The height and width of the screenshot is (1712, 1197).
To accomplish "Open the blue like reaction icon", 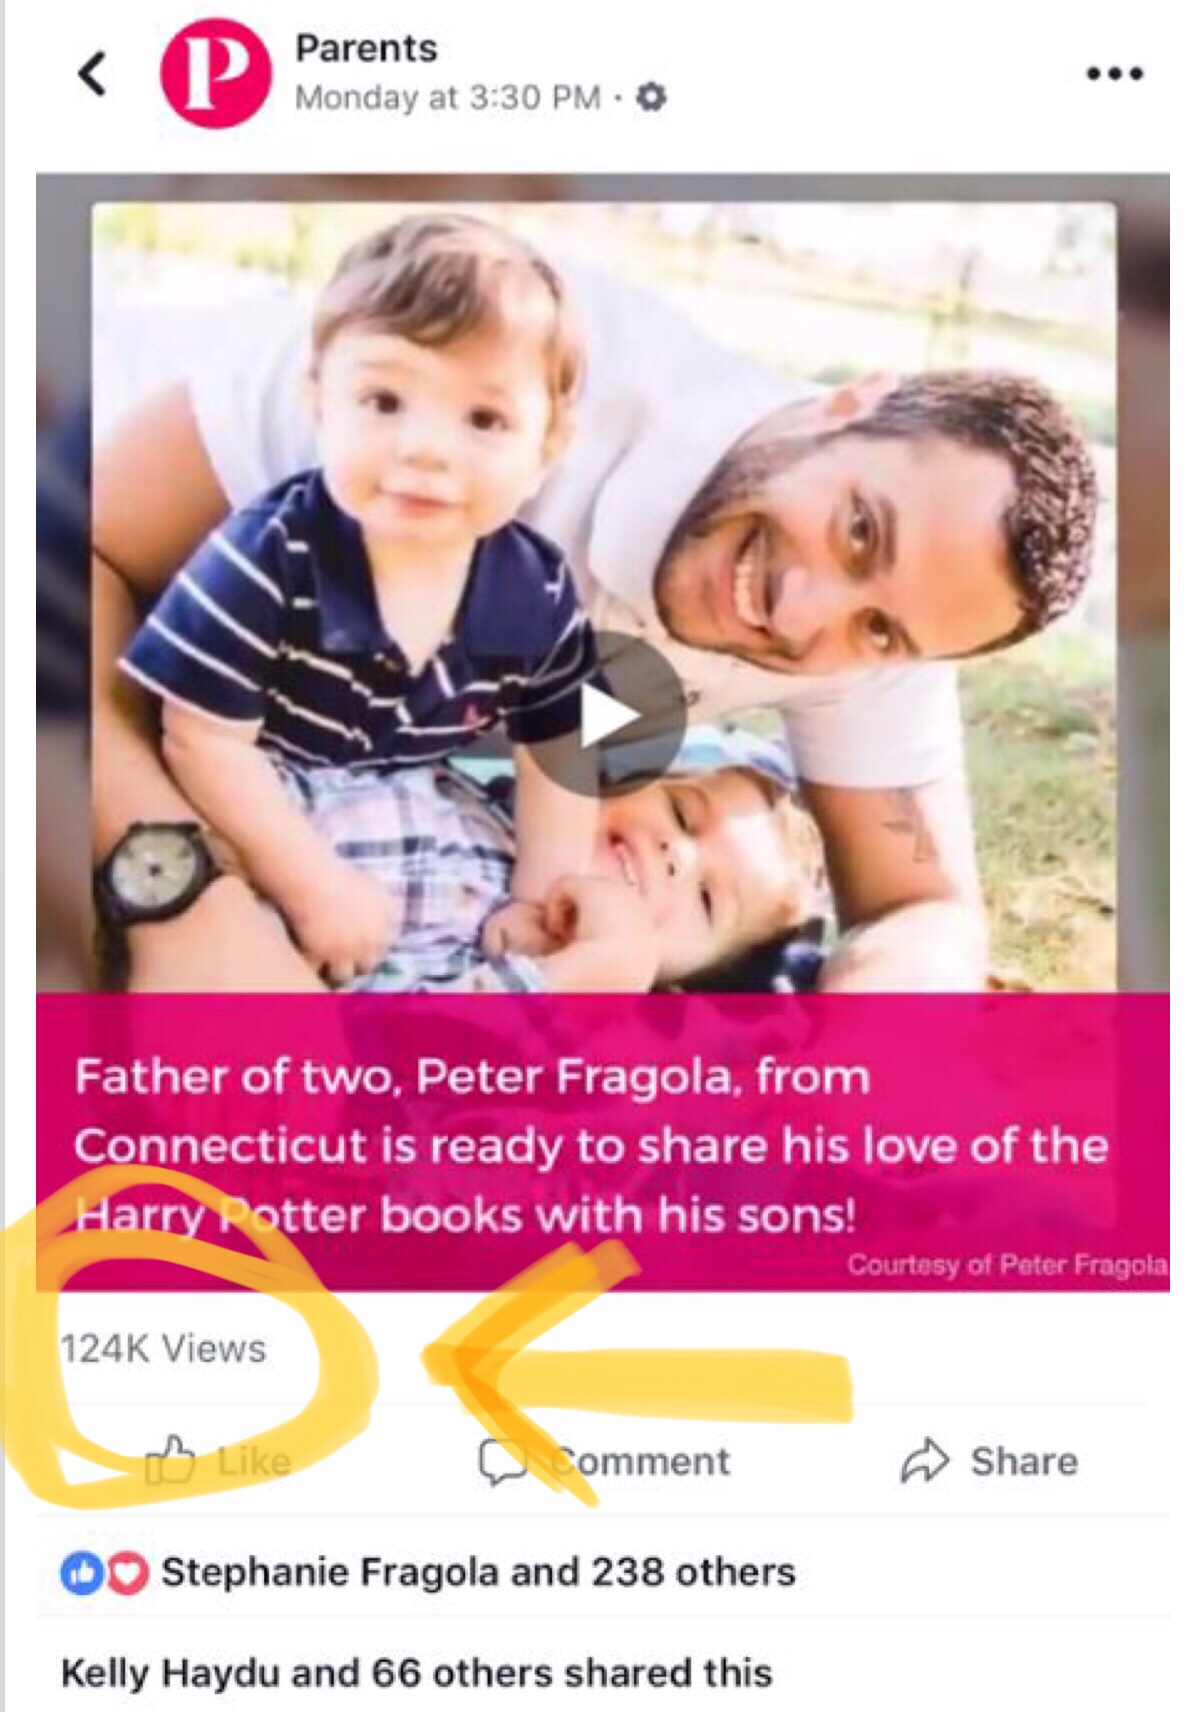I will pos(80,1573).
